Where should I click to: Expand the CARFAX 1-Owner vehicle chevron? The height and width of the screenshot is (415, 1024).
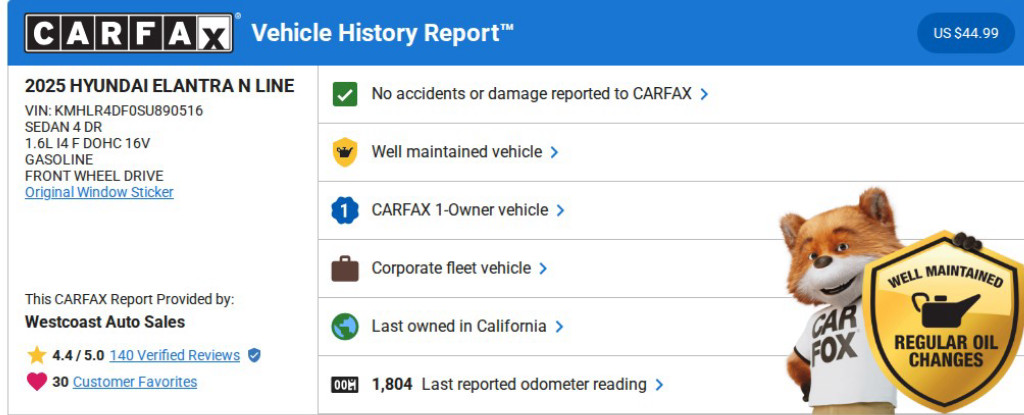point(560,210)
